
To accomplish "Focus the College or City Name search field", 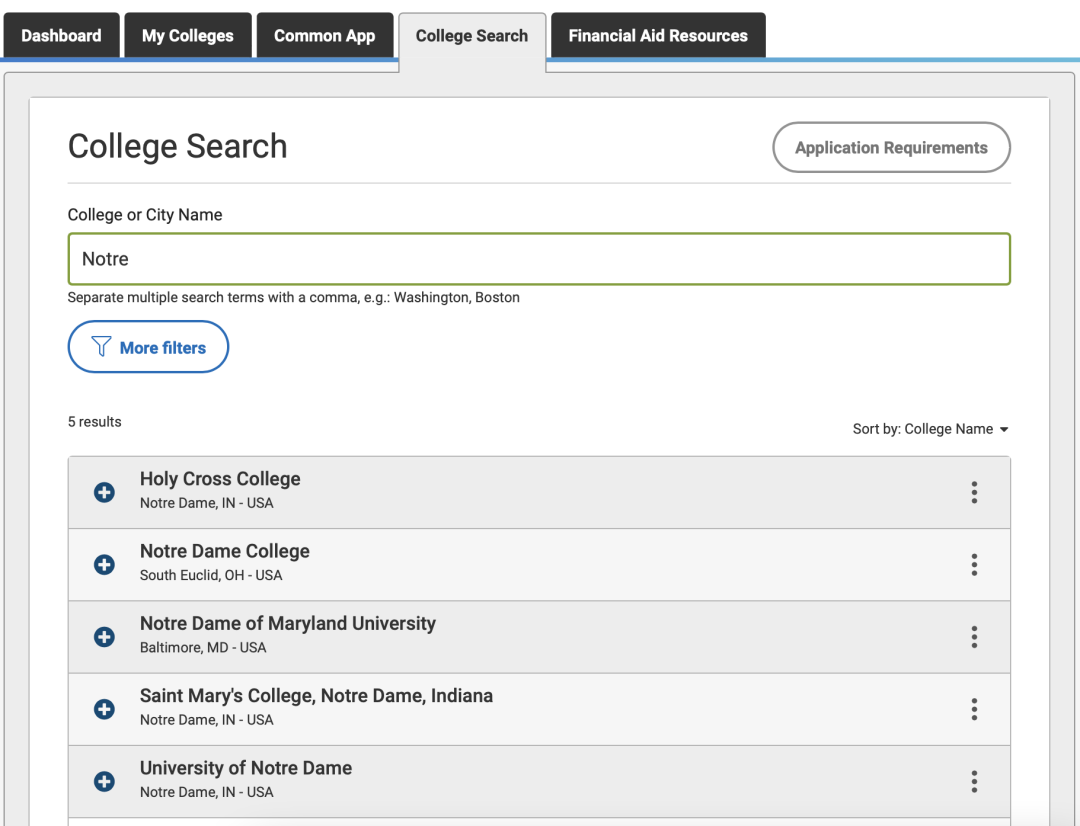I will (539, 259).
